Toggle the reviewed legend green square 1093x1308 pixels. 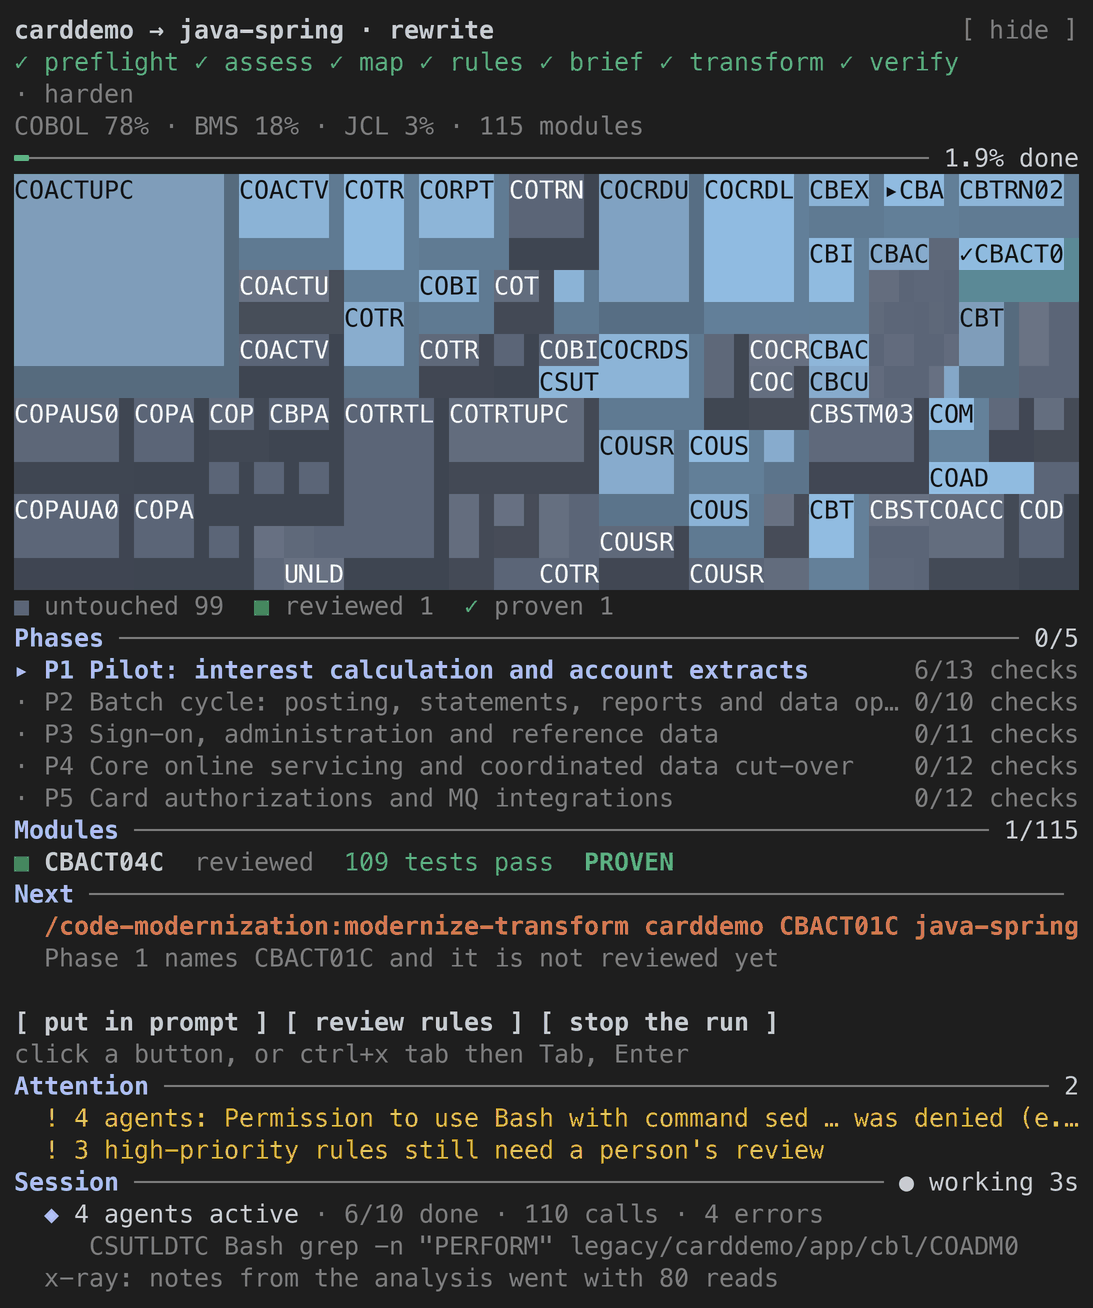coord(262,607)
